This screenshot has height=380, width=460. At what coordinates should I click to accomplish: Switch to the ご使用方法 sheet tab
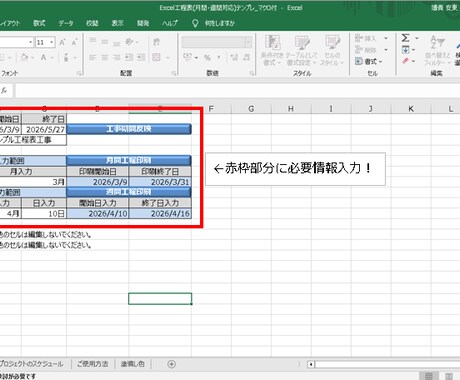point(93,364)
